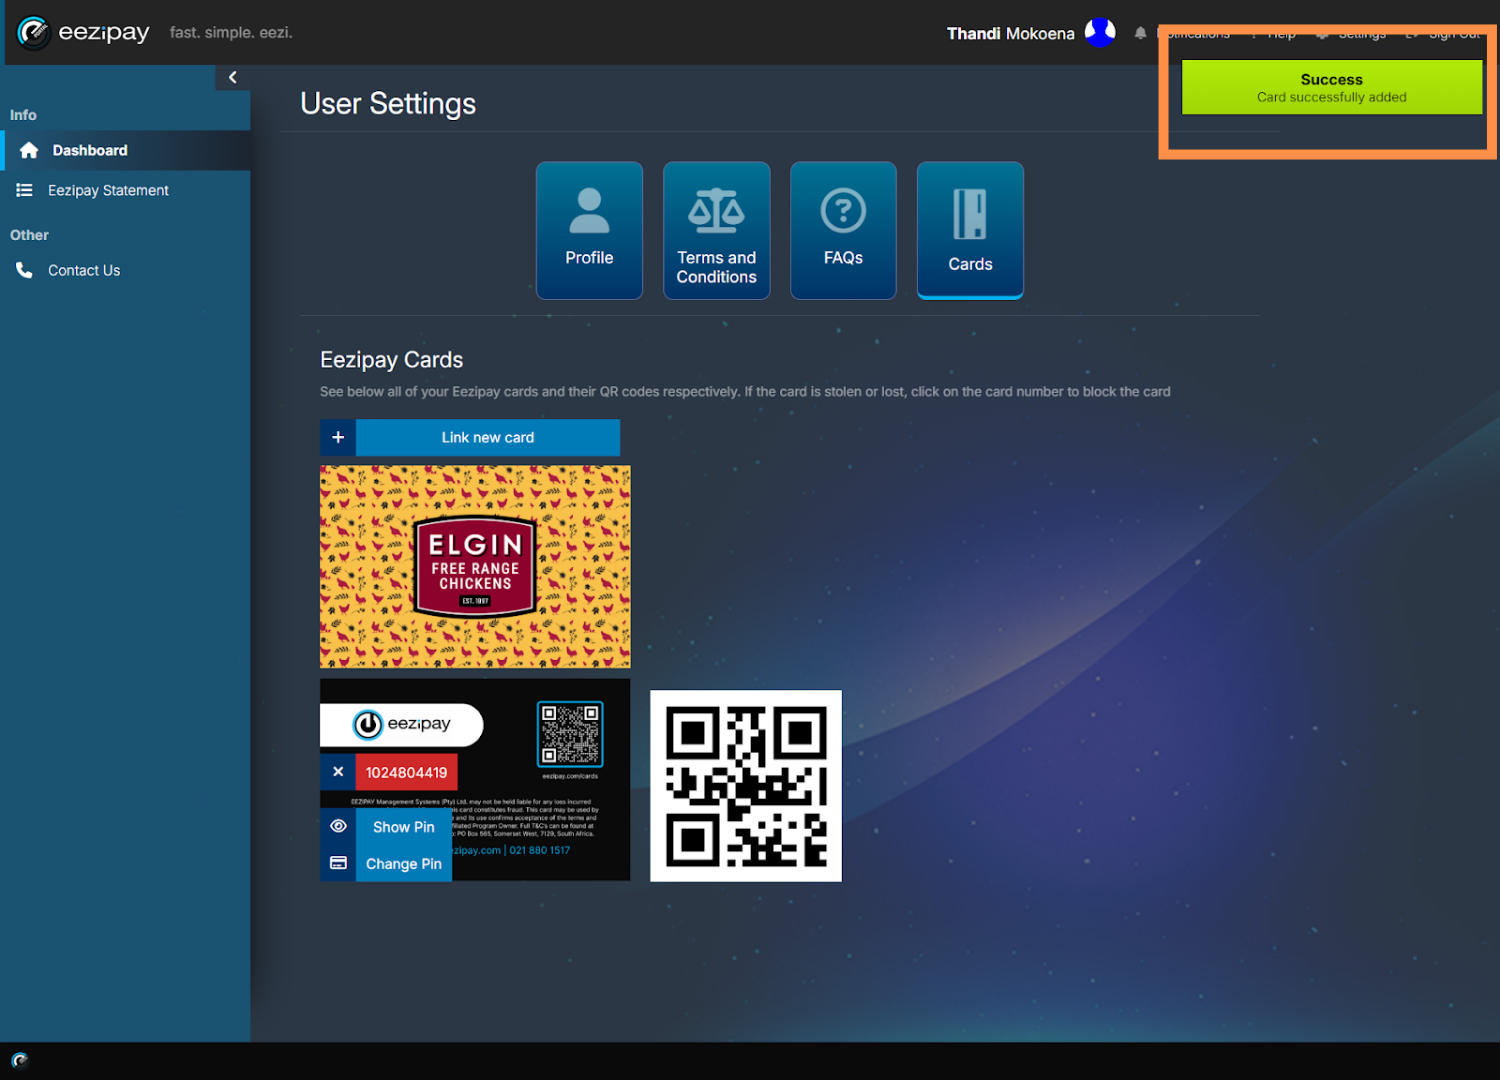Open the FAQs tile

(843, 230)
